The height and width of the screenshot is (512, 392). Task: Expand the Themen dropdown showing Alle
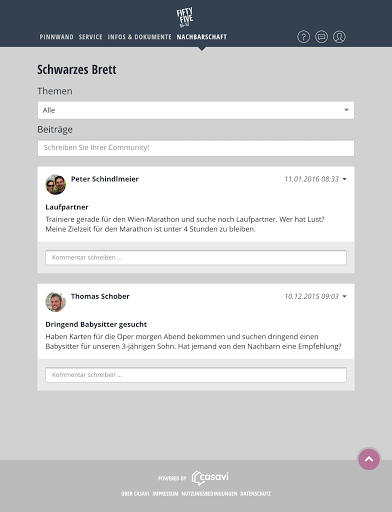(196, 110)
